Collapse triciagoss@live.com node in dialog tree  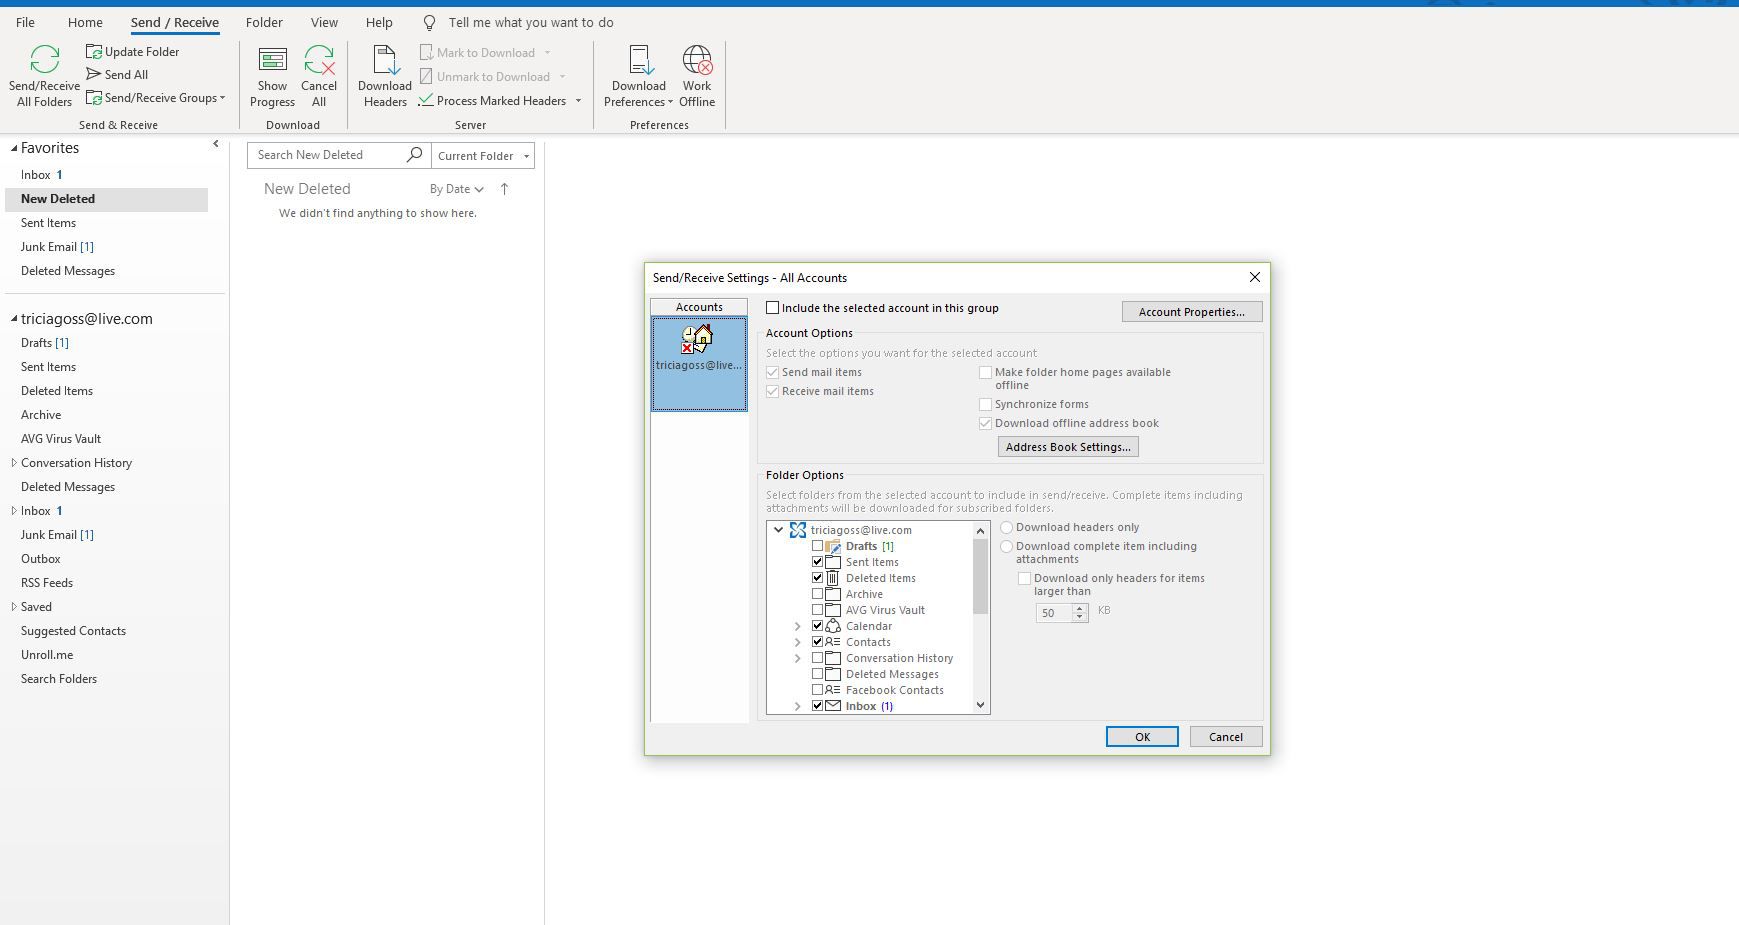779,530
